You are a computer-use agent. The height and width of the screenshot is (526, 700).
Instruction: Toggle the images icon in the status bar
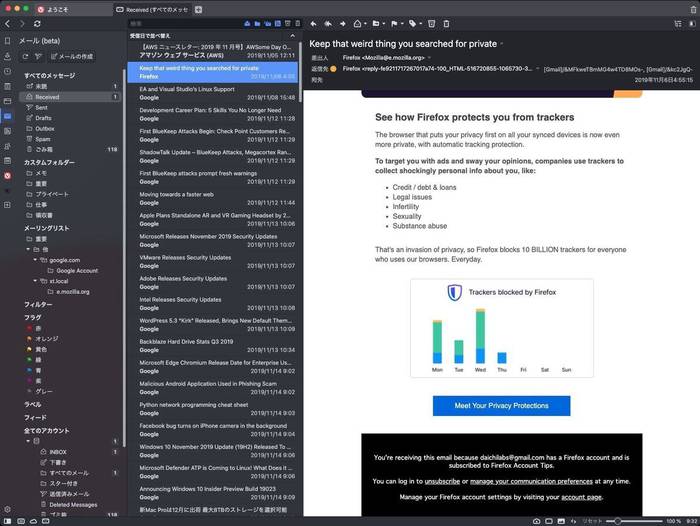[x=561, y=521]
